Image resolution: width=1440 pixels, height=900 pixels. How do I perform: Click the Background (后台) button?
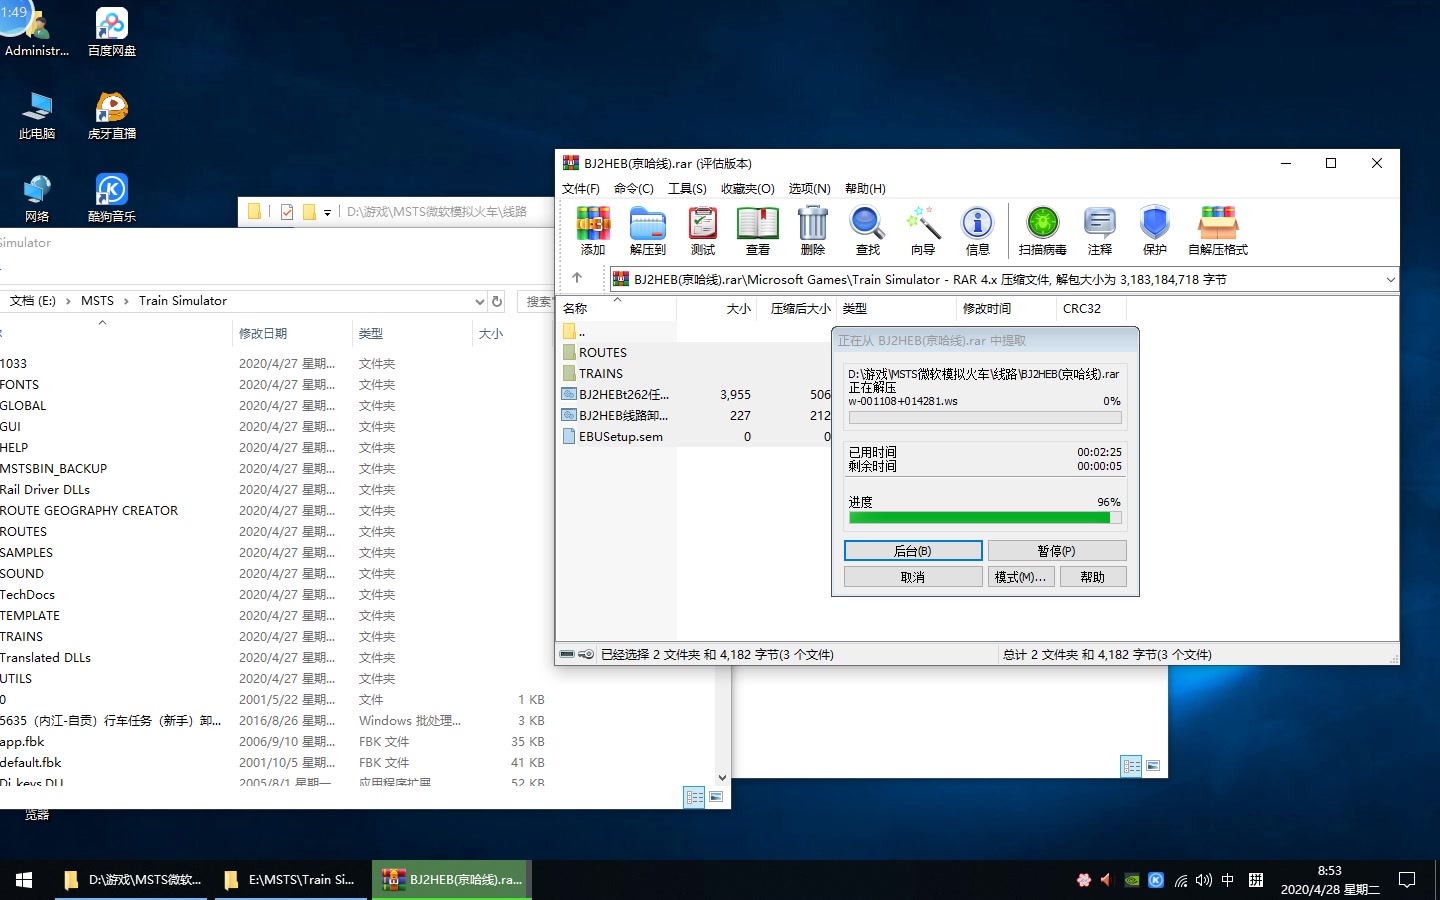coord(913,551)
